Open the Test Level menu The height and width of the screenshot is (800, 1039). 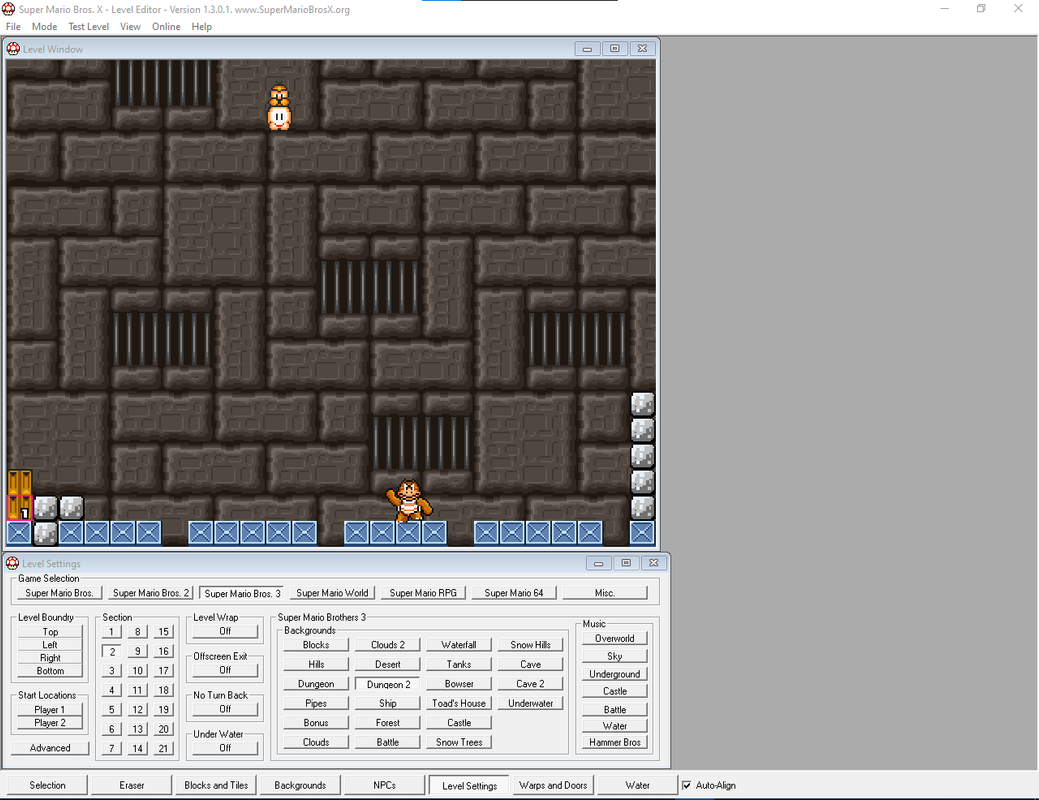click(x=89, y=27)
